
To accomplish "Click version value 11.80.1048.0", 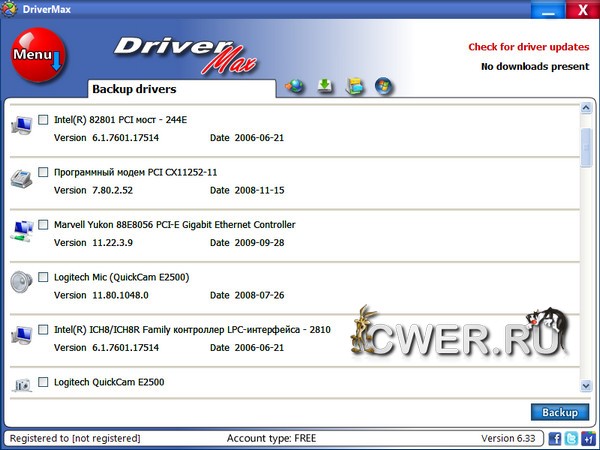I will point(120,295).
